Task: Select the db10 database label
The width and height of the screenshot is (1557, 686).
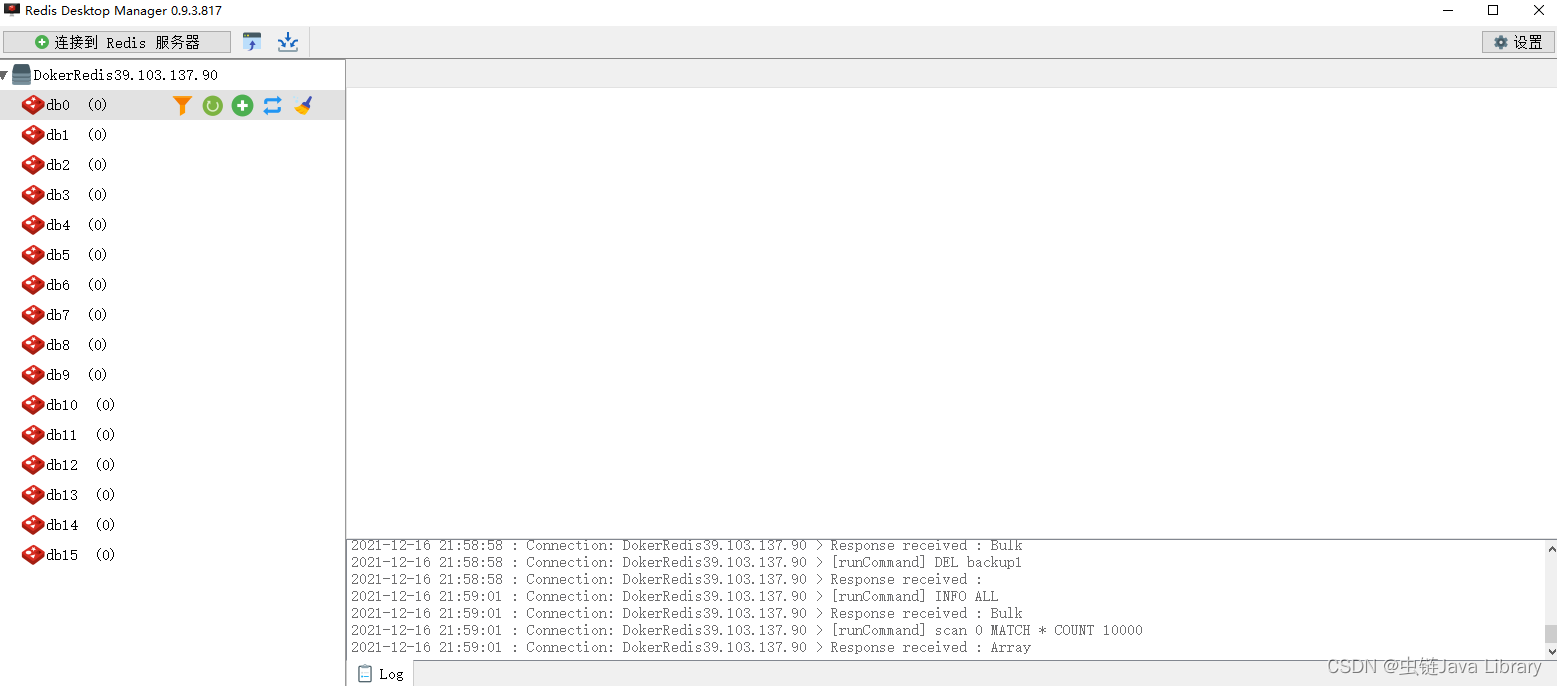Action: pyautogui.click(x=62, y=405)
